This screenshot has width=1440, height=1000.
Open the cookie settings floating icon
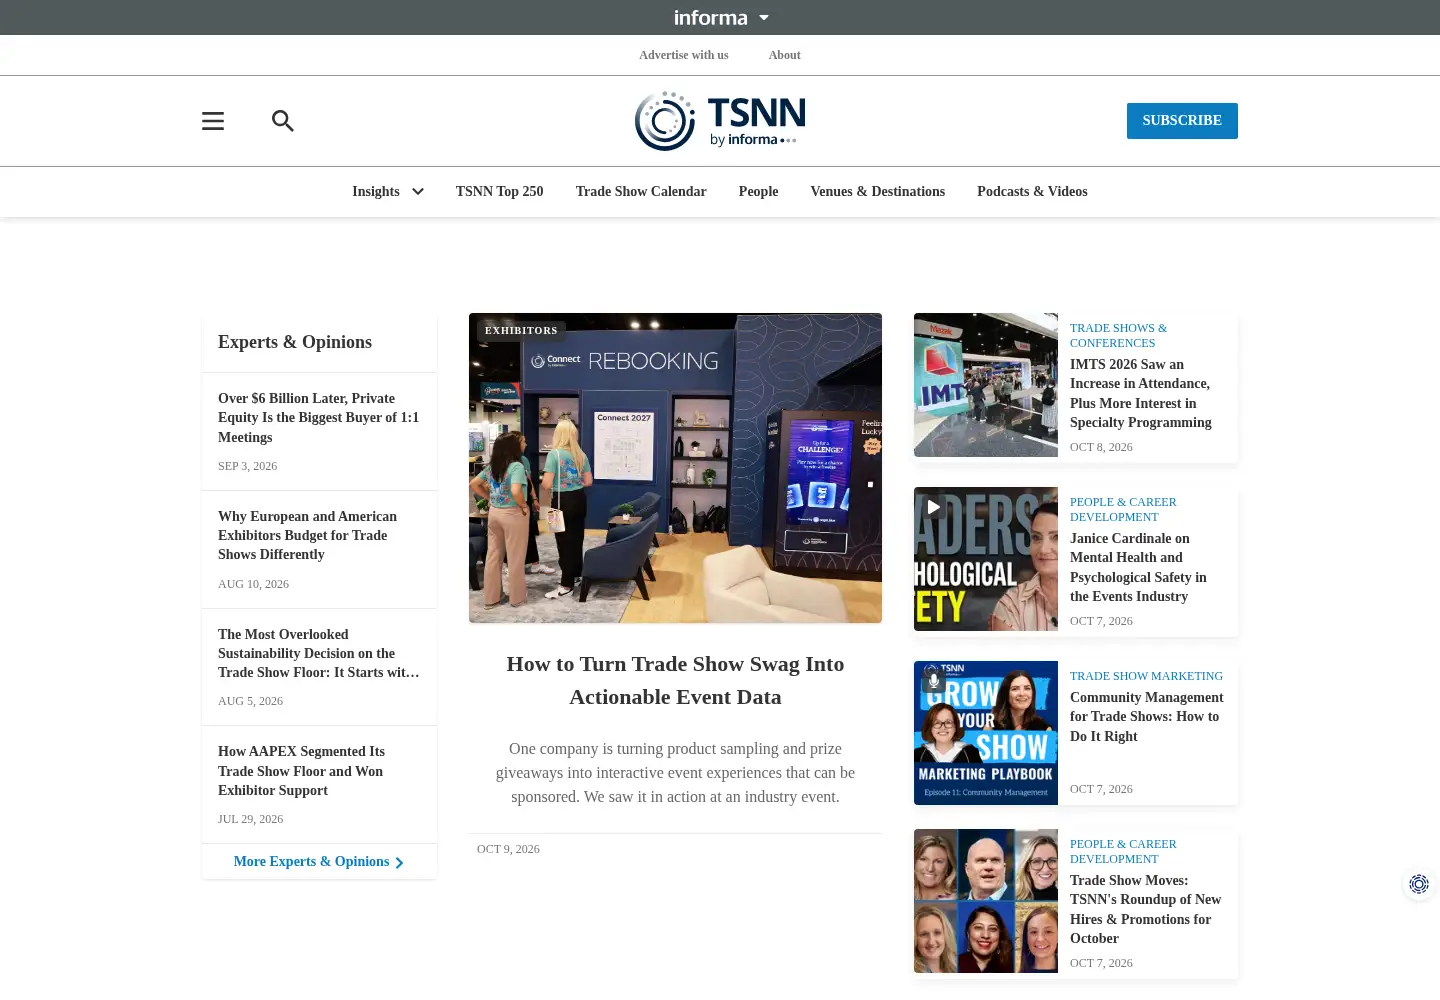(1419, 884)
